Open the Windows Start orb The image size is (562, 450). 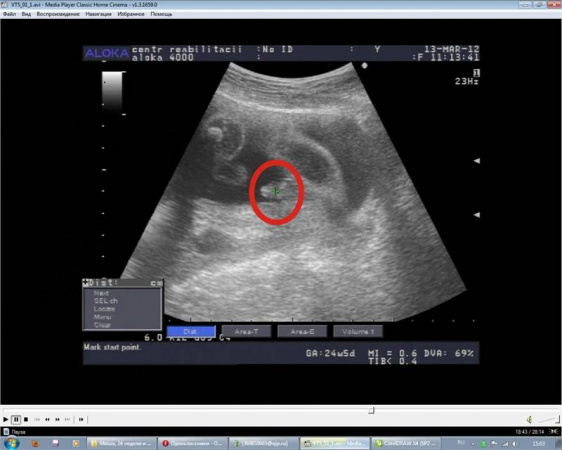(x=11, y=444)
